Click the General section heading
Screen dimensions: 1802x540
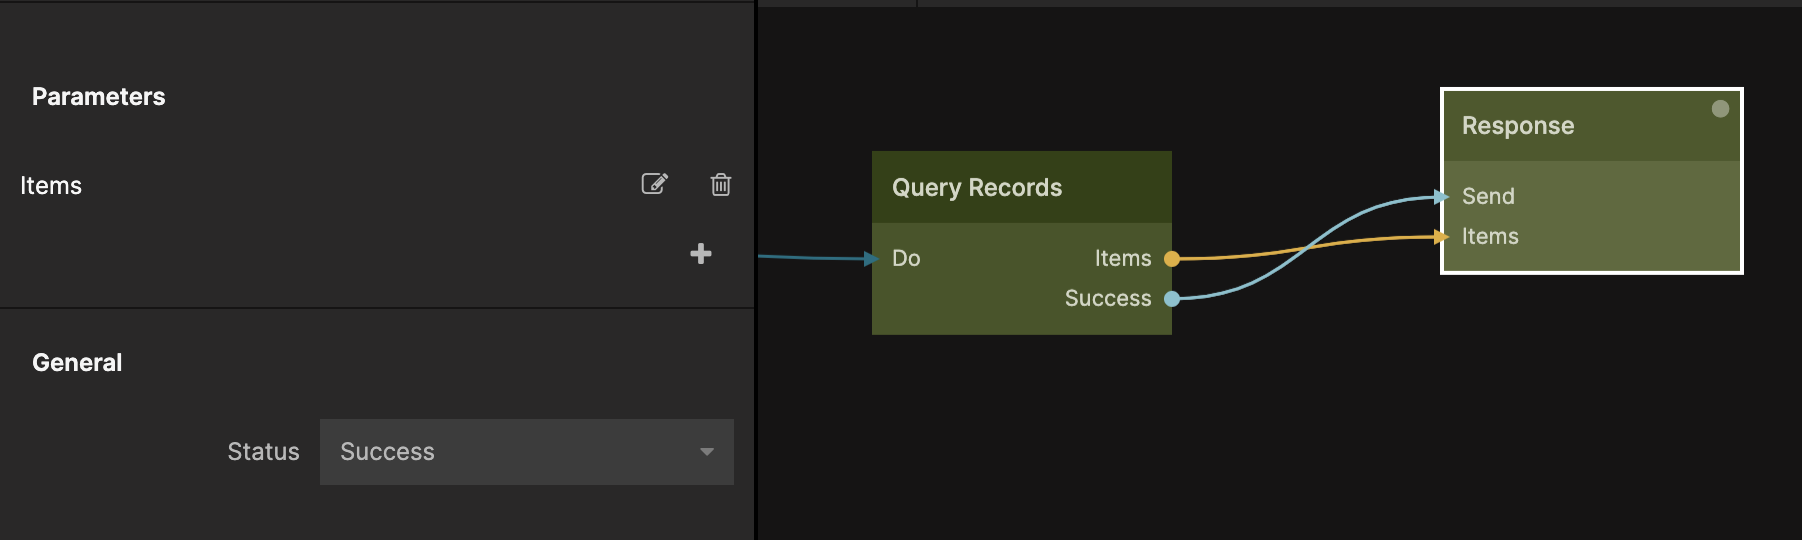77,363
